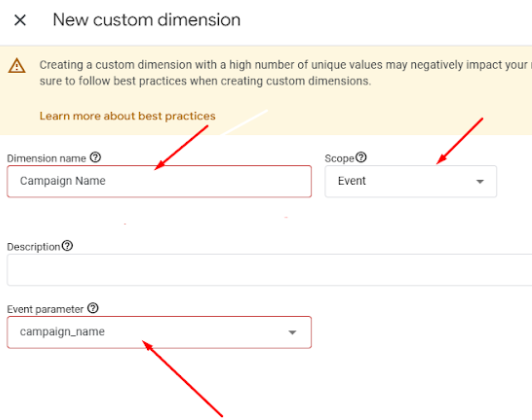Click the custom dimension warning message text

[x=285, y=73]
